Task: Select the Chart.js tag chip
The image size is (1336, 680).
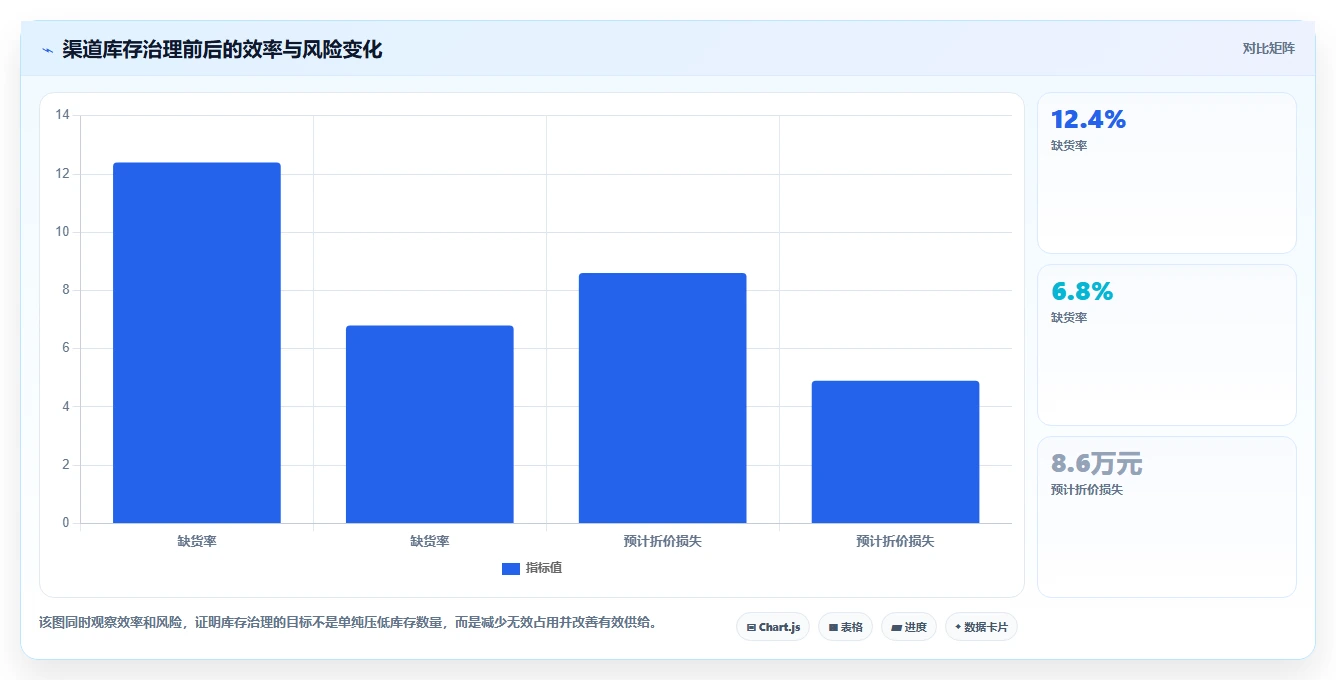Action: [x=773, y=627]
